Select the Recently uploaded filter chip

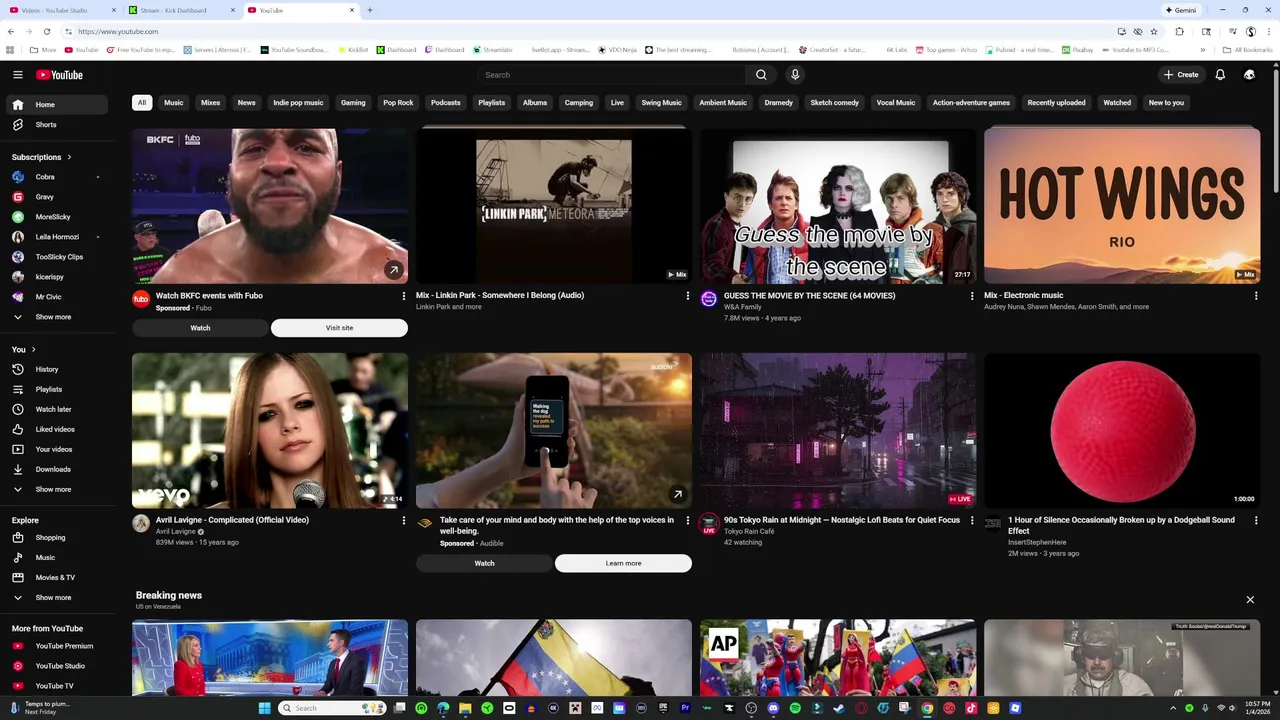pos(1056,103)
